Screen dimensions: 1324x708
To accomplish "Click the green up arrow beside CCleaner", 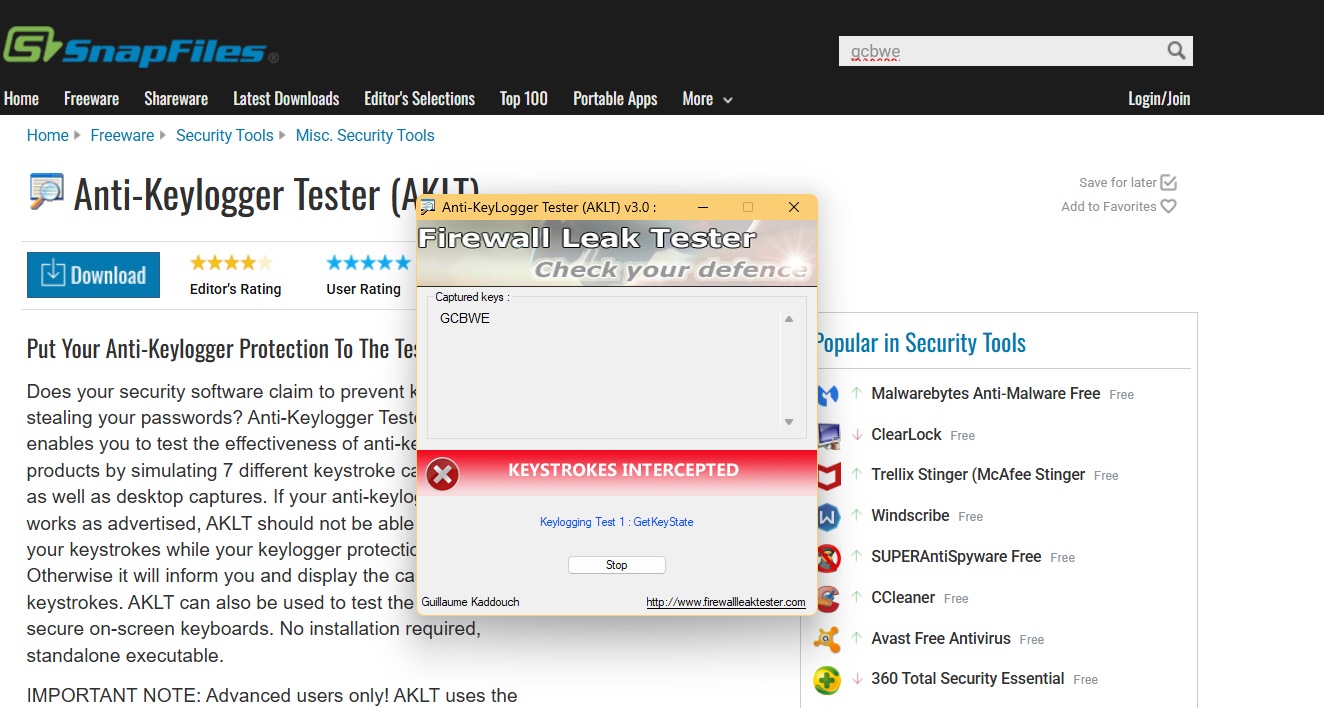I will pyautogui.click(x=857, y=597).
